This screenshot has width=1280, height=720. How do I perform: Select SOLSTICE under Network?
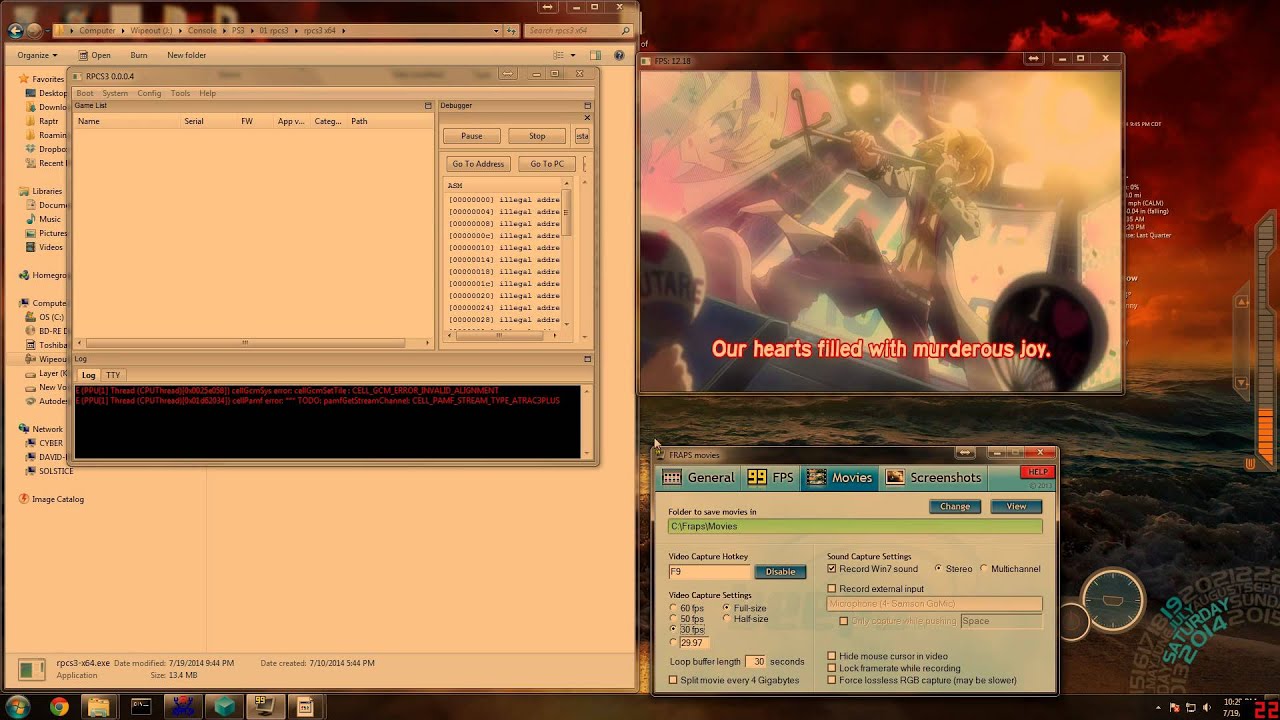click(x=55, y=471)
